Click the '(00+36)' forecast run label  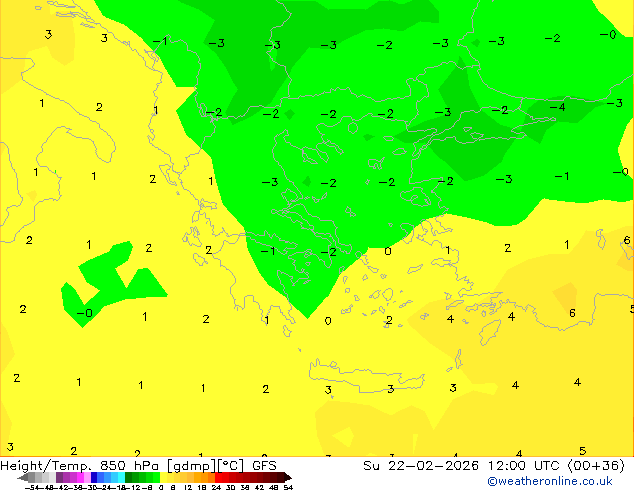coord(596,466)
